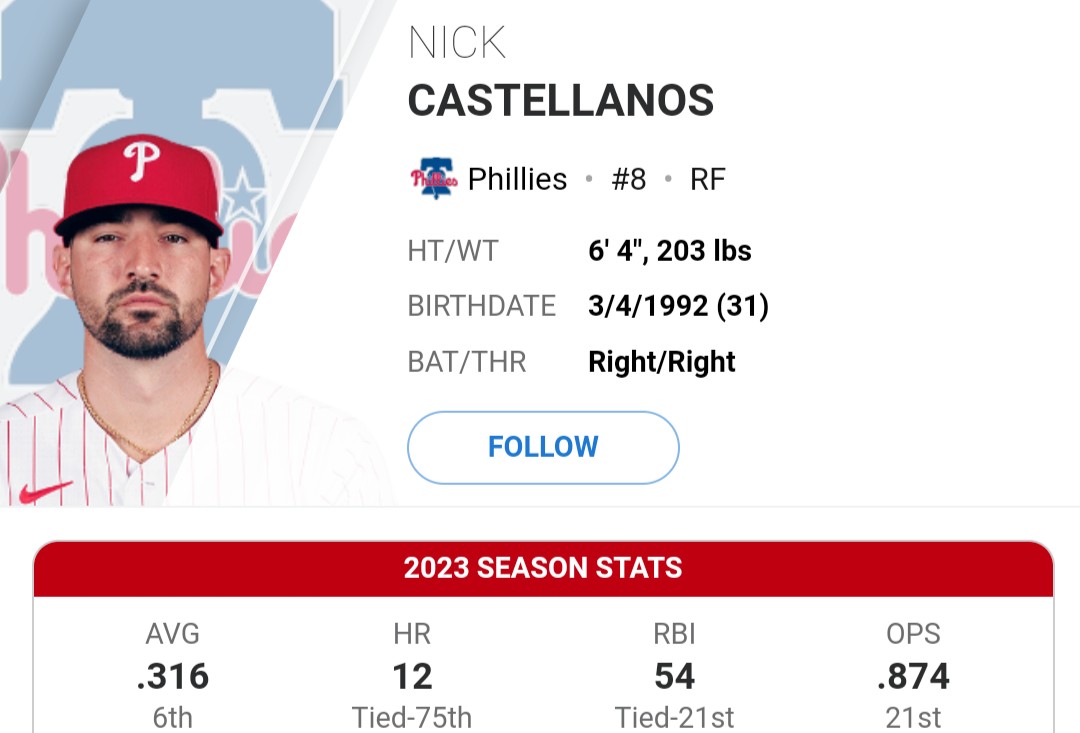
Task: Open the Phillies team name link
Action: point(517,179)
